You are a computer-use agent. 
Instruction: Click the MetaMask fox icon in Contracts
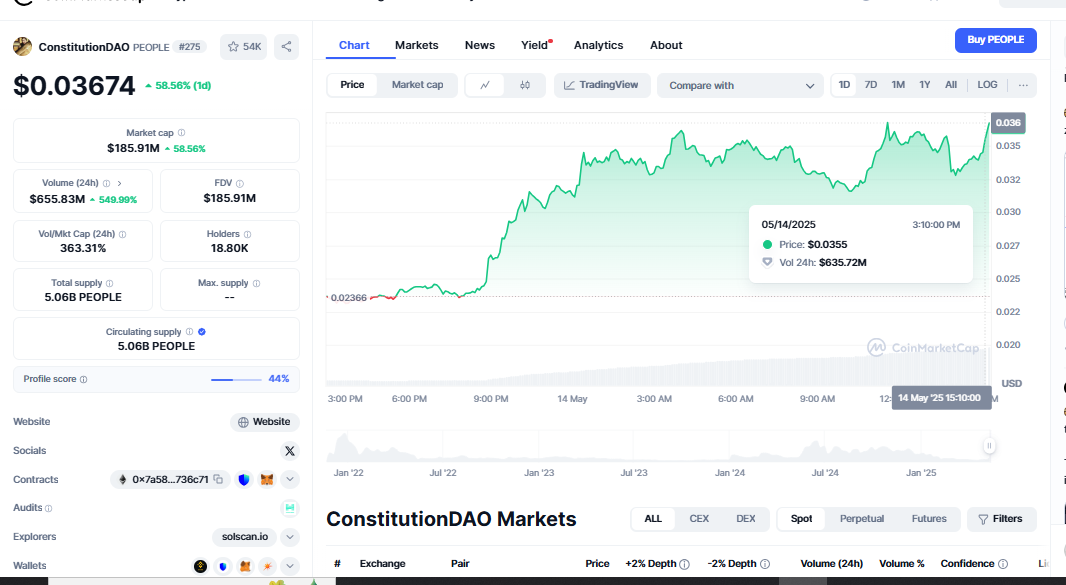(267, 480)
